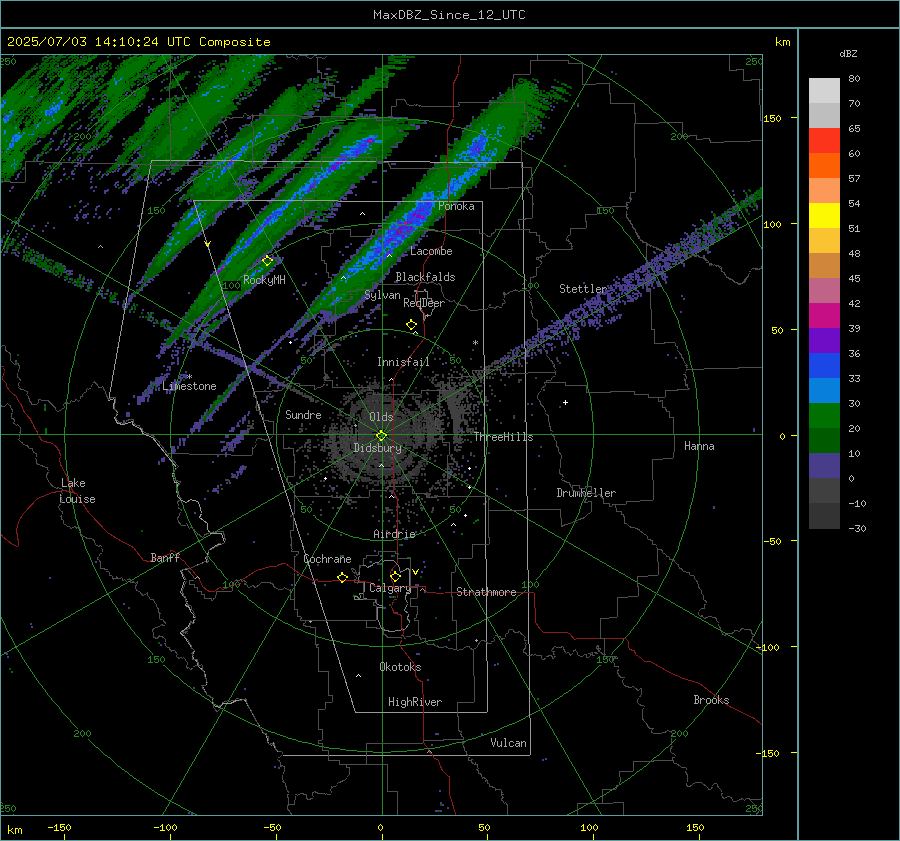The image size is (900, 841).
Task: Click the -30 value in dBZ legend
Action: pyautogui.click(x=857, y=528)
